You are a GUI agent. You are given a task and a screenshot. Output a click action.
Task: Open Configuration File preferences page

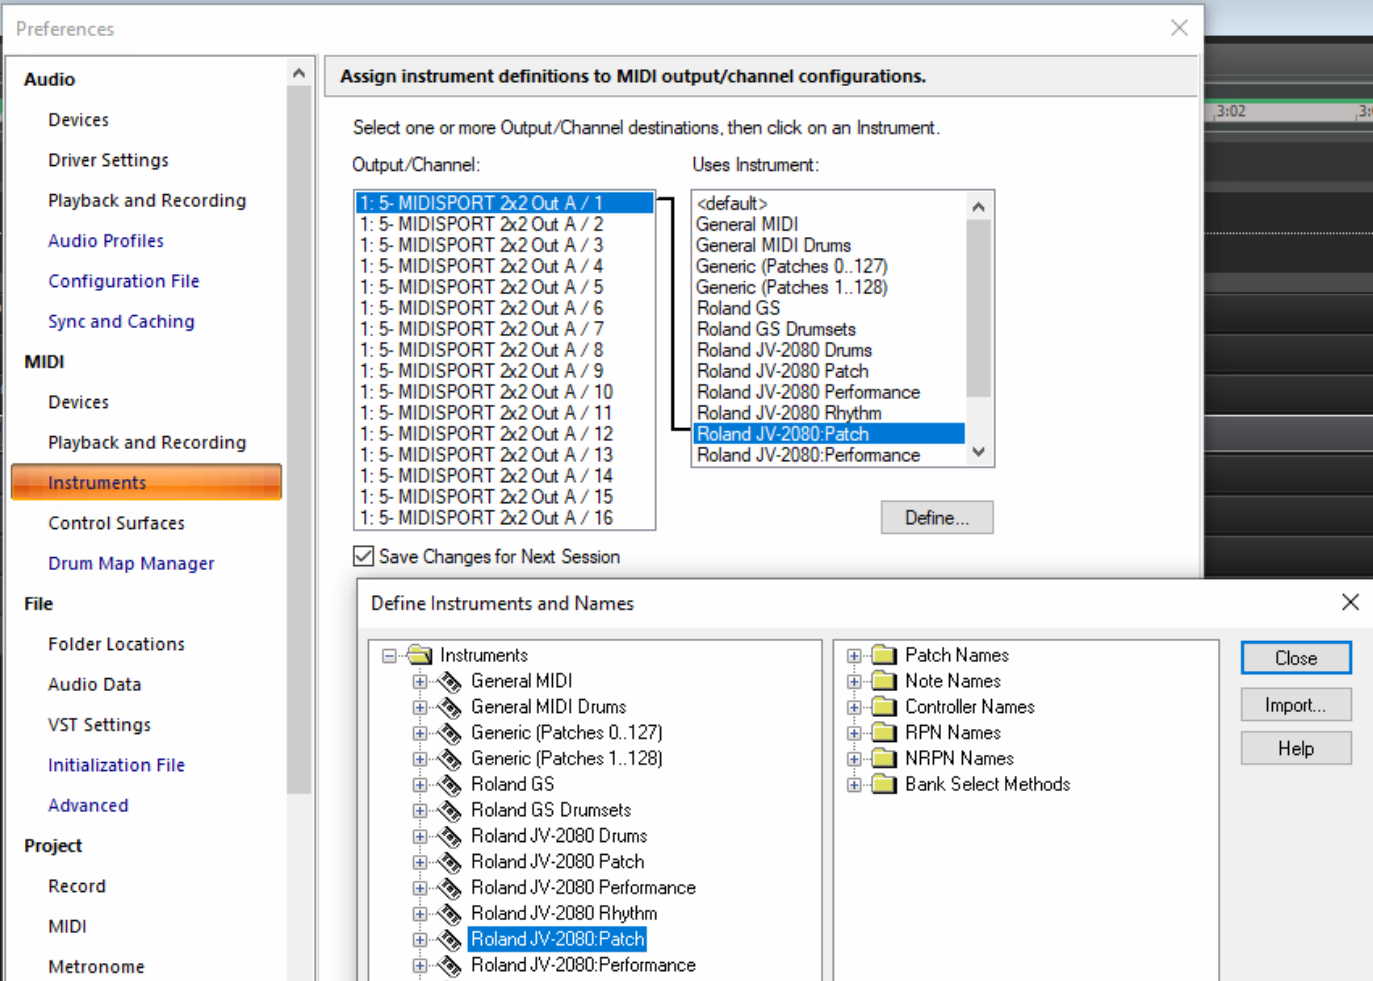(124, 281)
